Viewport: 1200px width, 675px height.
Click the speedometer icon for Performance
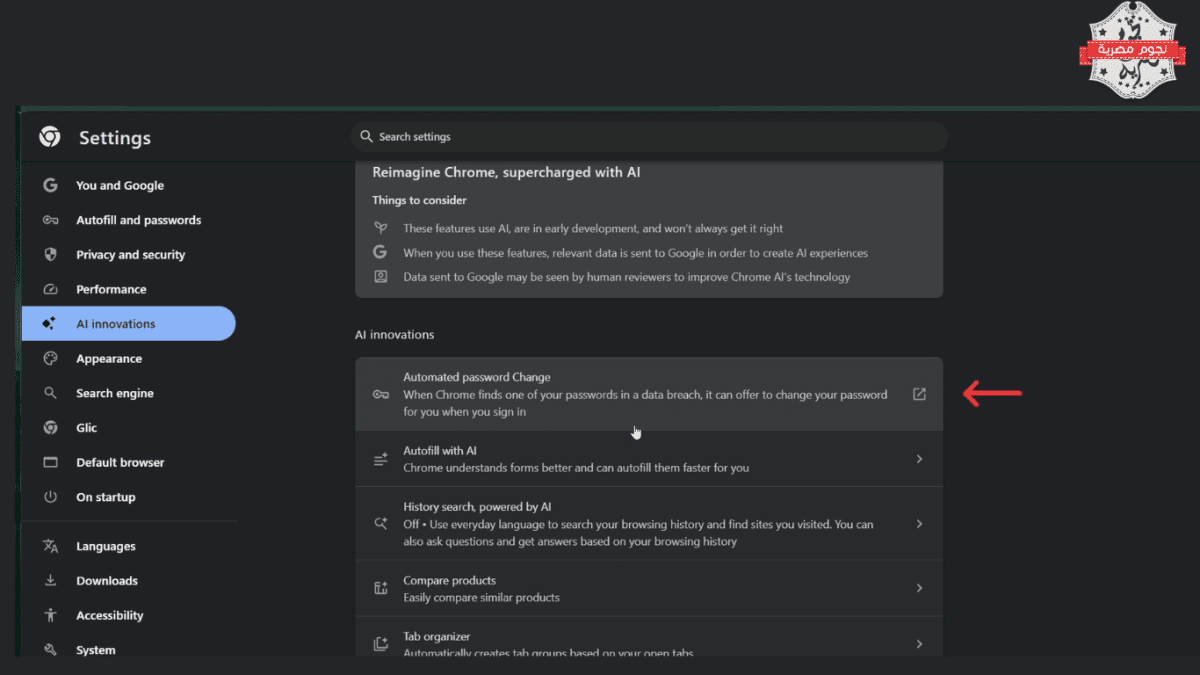50,289
